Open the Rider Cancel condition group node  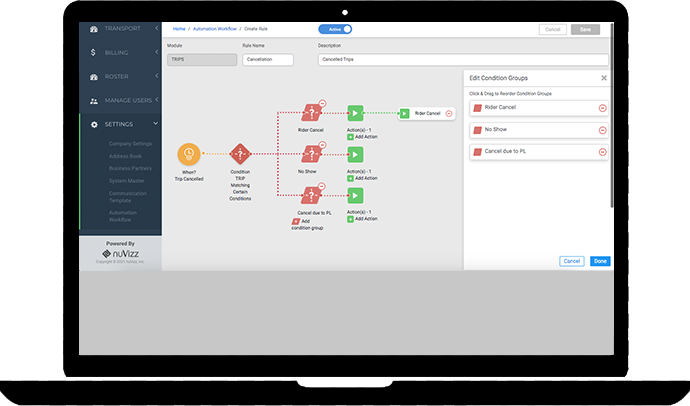pos(311,113)
